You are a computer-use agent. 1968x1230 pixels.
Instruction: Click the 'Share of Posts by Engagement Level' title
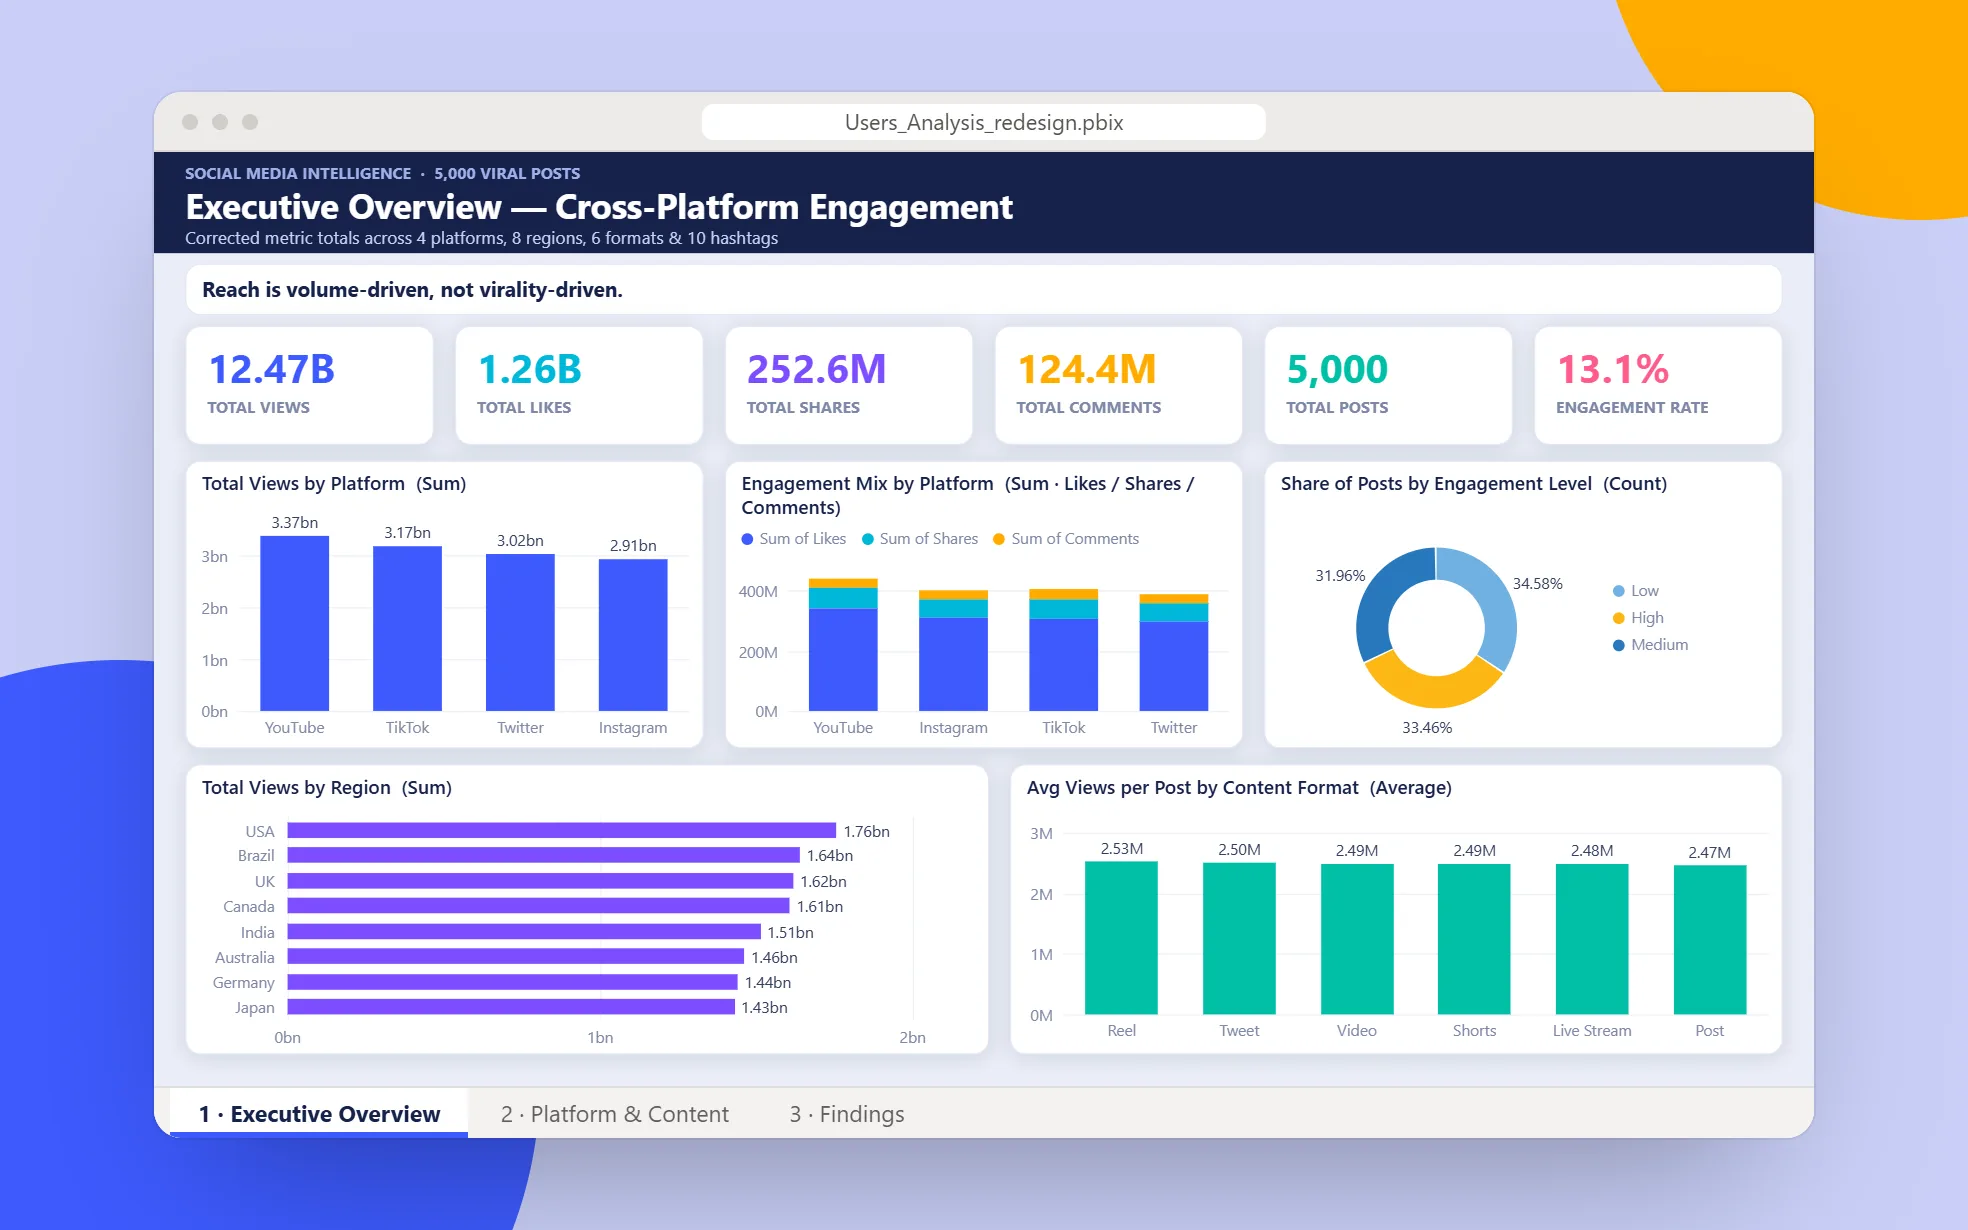(1474, 484)
